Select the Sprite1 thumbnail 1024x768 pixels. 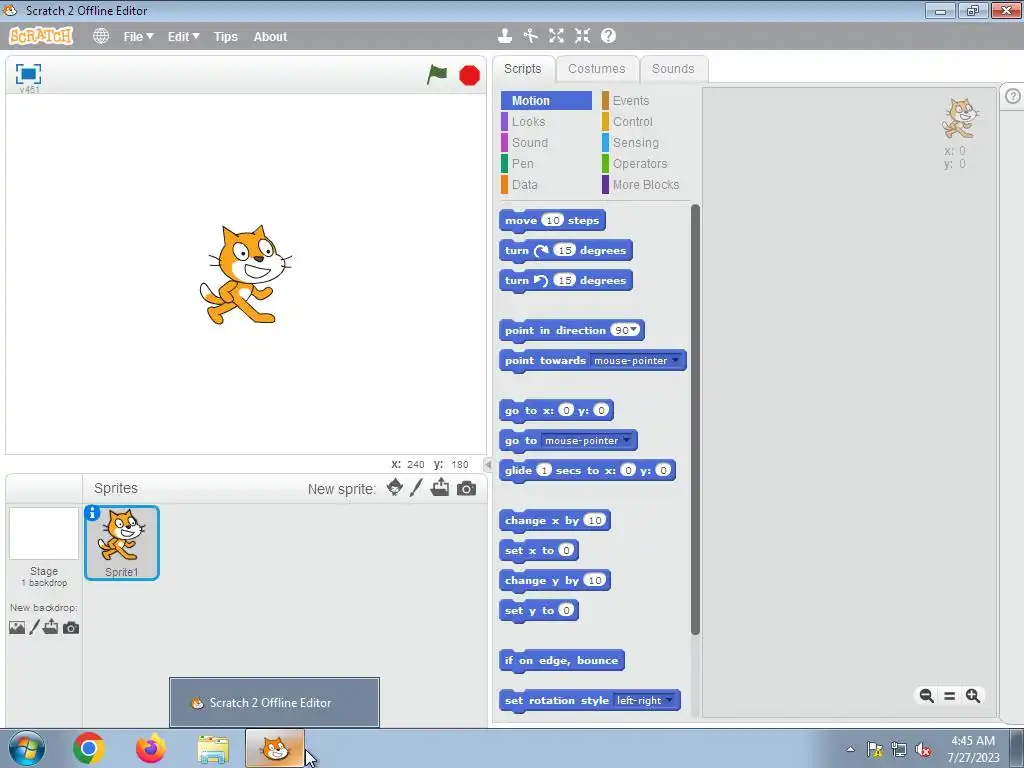point(121,543)
